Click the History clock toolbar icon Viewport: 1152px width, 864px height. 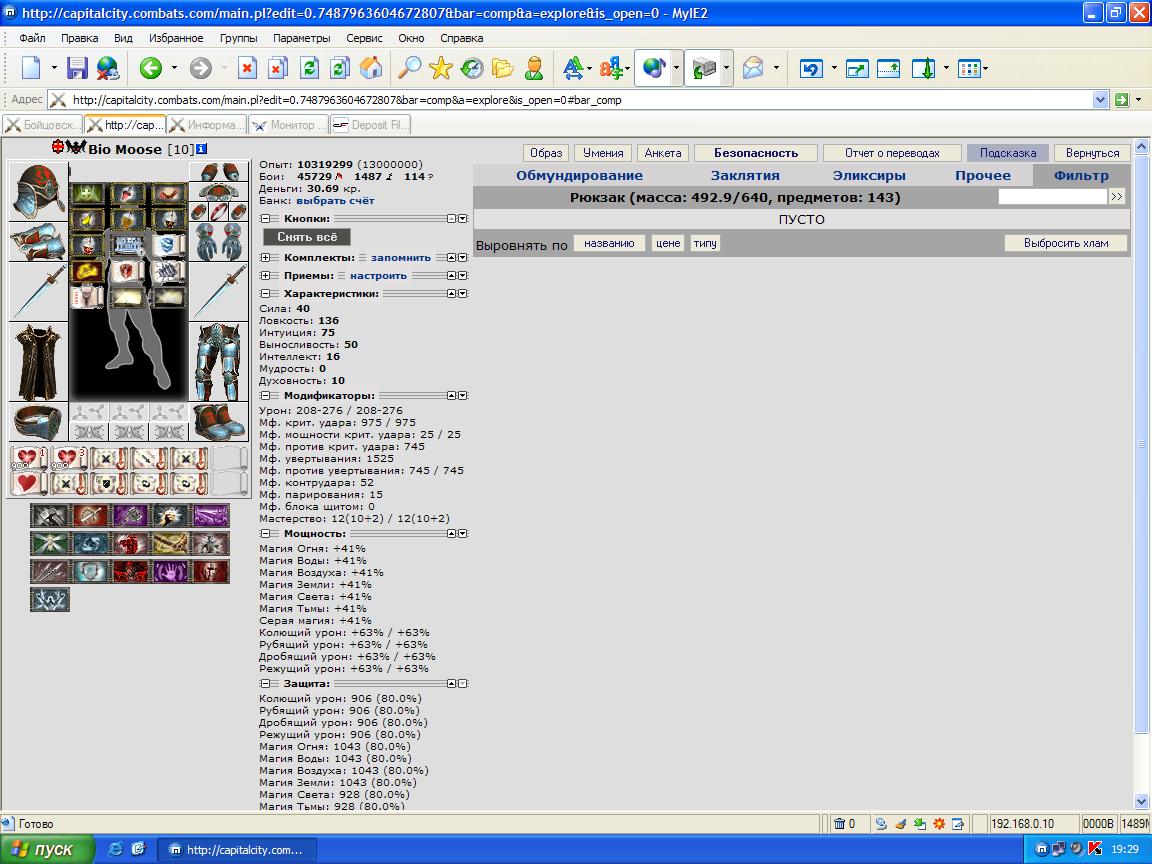[472, 68]
